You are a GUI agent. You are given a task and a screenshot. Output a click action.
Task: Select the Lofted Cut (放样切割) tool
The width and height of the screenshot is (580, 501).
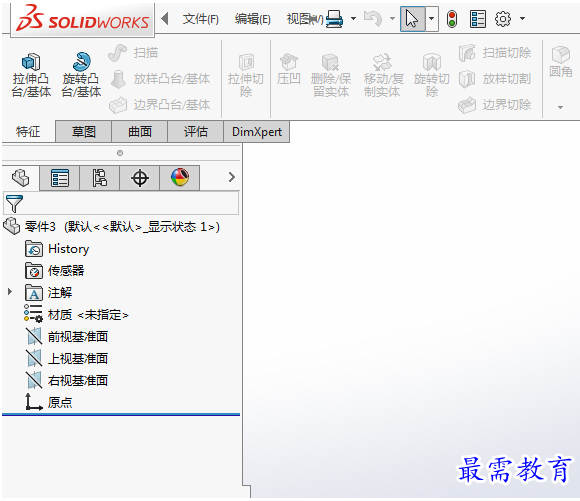495,79
